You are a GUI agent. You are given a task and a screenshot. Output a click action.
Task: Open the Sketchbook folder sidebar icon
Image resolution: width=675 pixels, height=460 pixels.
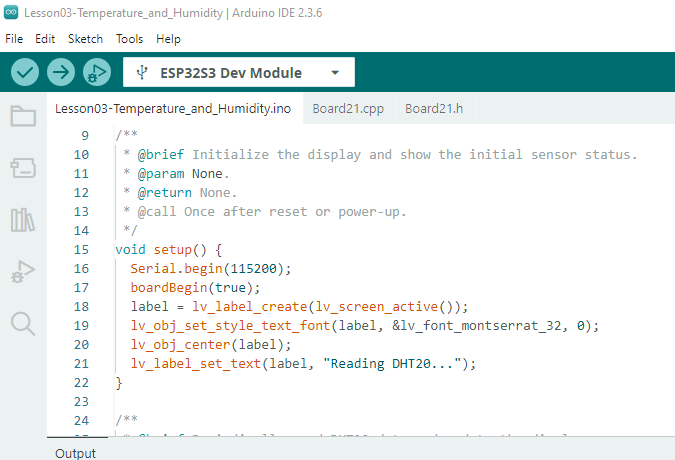coord(23,116)
